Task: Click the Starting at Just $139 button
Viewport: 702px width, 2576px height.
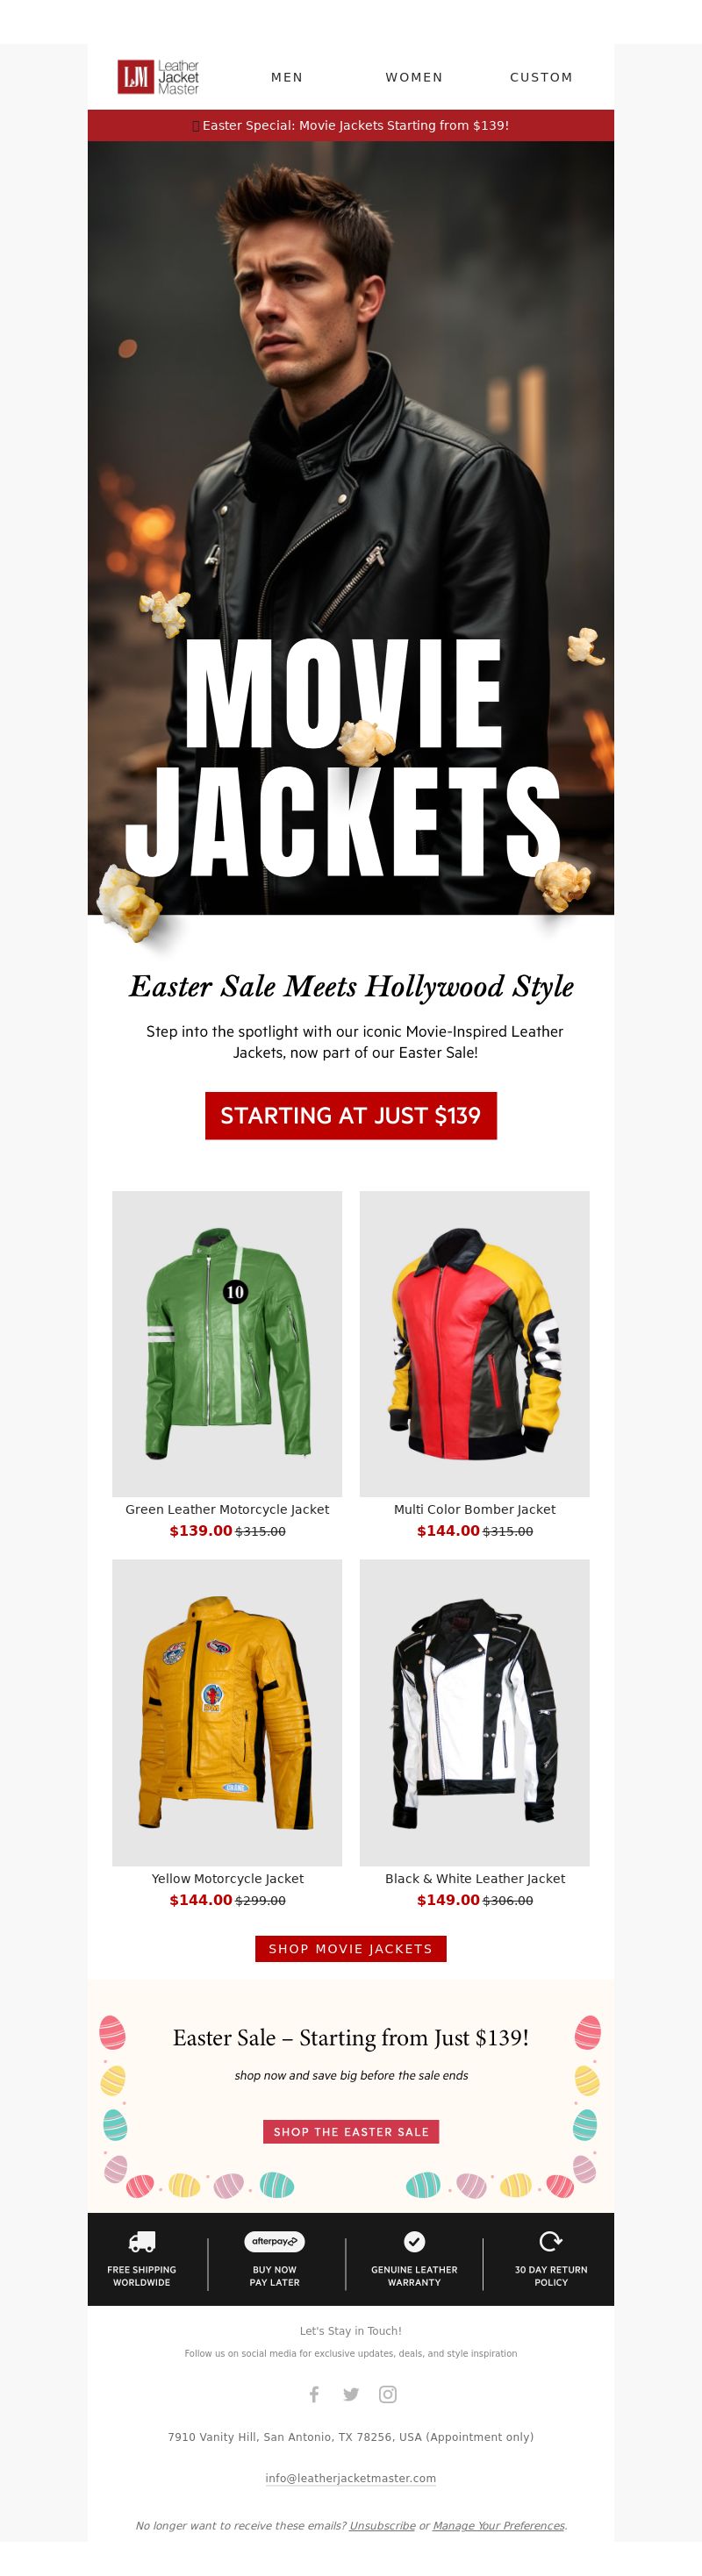Action: click(351, 1115)
